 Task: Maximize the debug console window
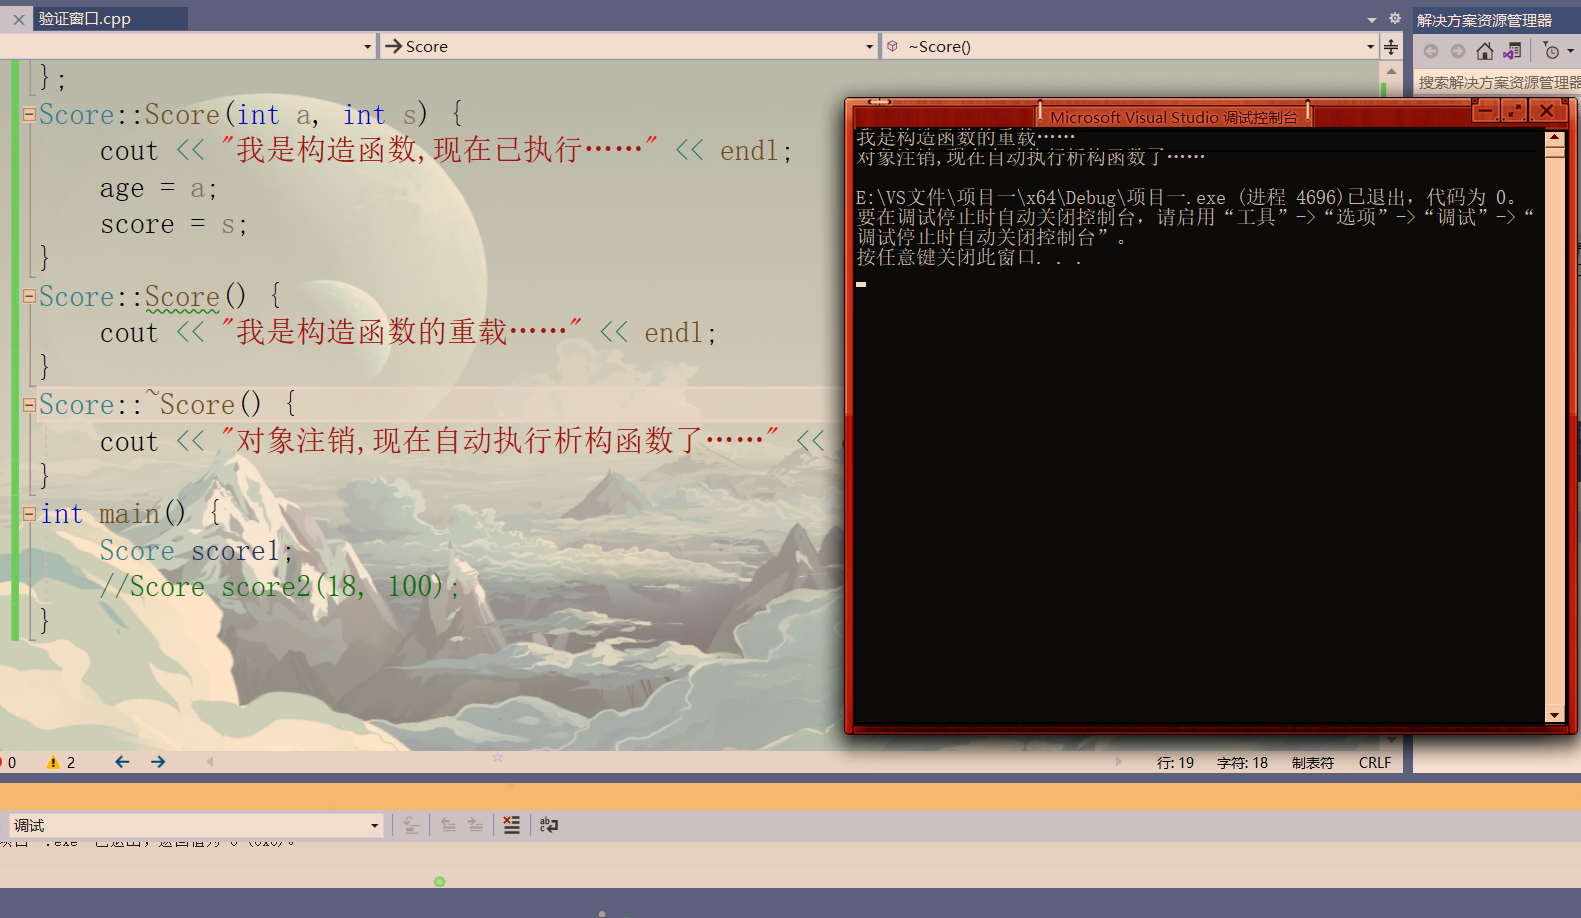(x=1513, y=111)
